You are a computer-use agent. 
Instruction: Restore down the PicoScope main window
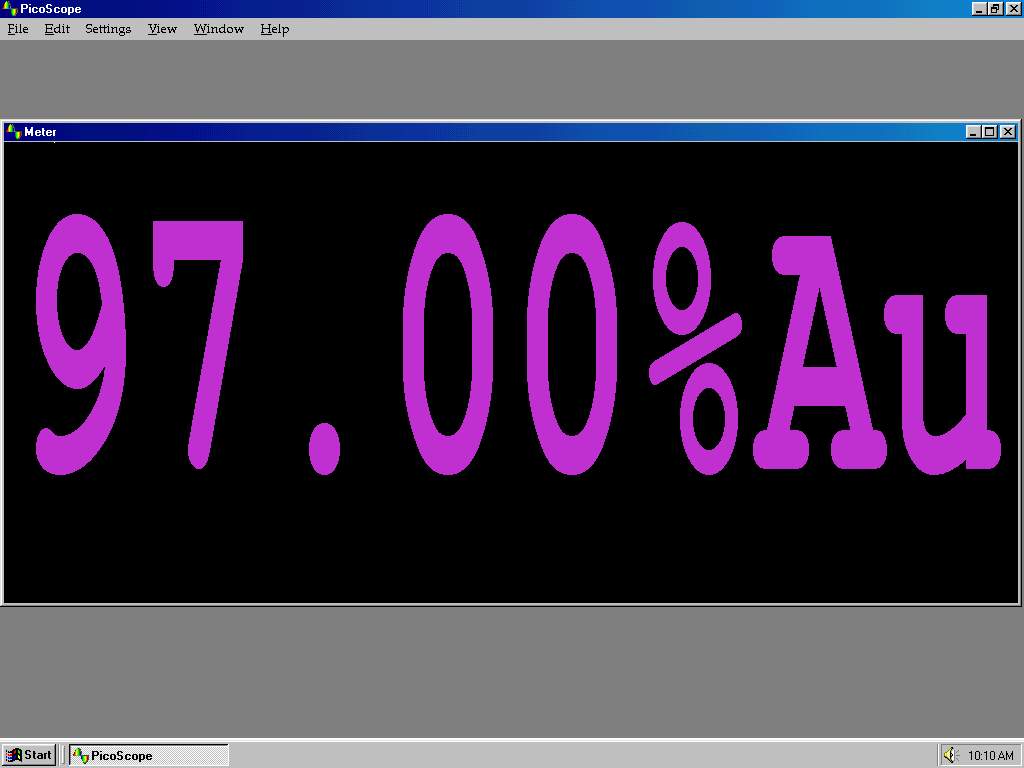coord(995,8)
